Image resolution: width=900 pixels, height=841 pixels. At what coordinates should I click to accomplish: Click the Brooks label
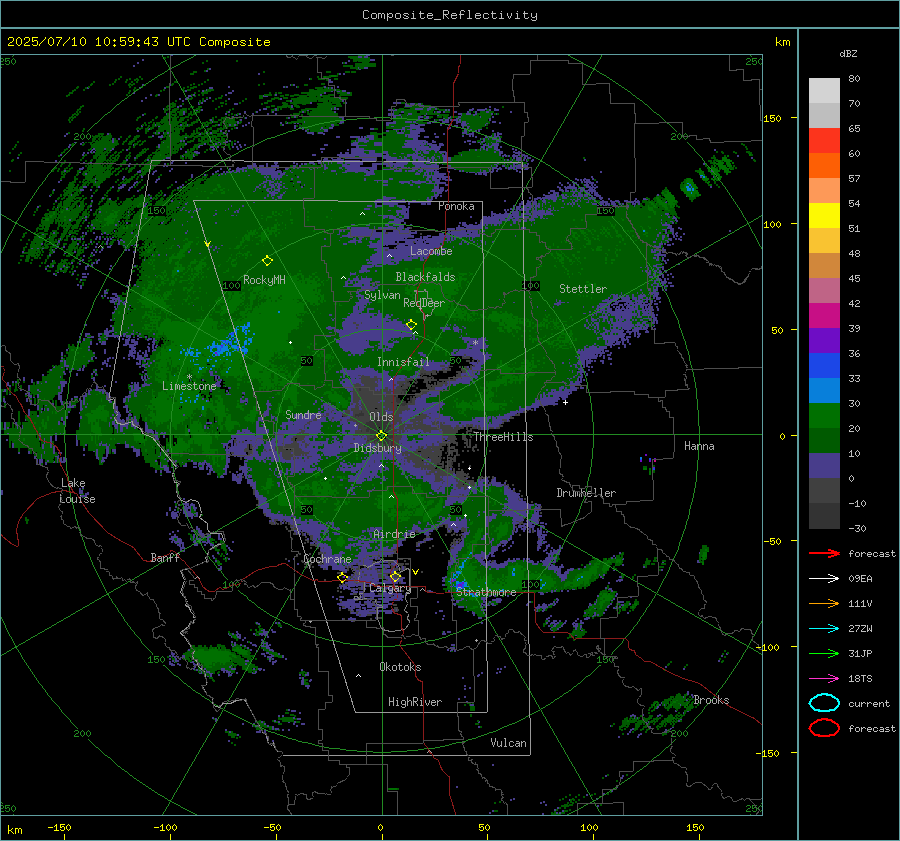711,700
